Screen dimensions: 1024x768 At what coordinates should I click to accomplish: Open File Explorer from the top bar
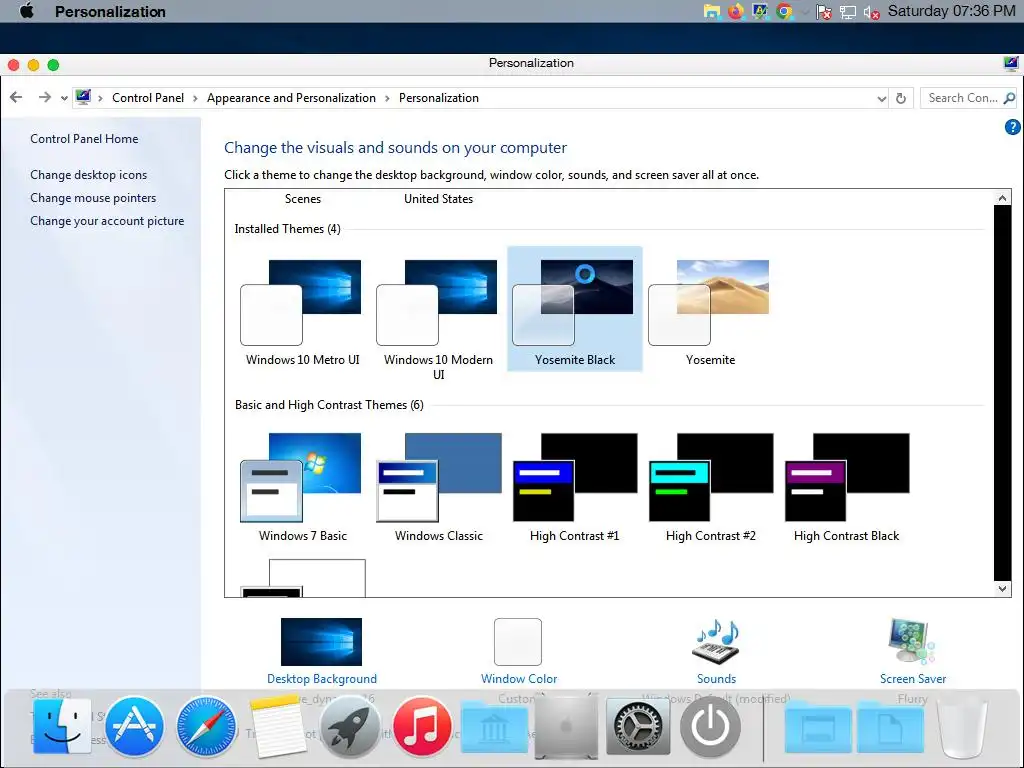[x=712, y=12]
